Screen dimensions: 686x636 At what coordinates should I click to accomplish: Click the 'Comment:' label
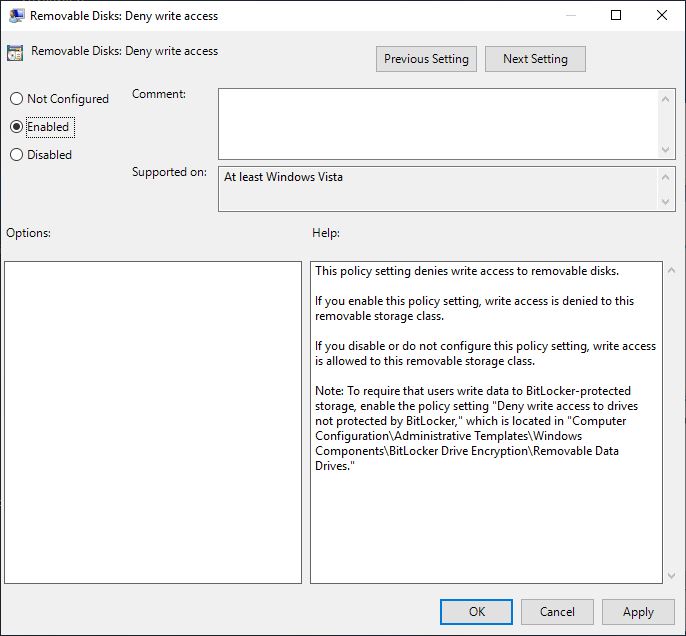pyautogui.click(x=159, y=94)
